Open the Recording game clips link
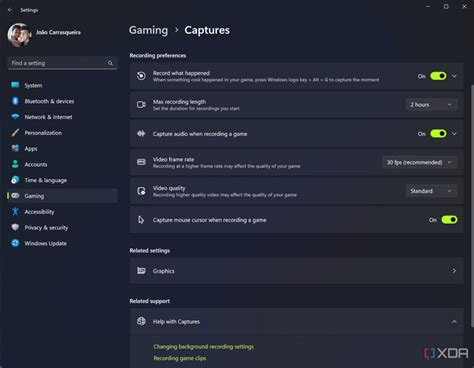Screen dimensions: 474x368 pyautogui.click(x=180, y=358)
